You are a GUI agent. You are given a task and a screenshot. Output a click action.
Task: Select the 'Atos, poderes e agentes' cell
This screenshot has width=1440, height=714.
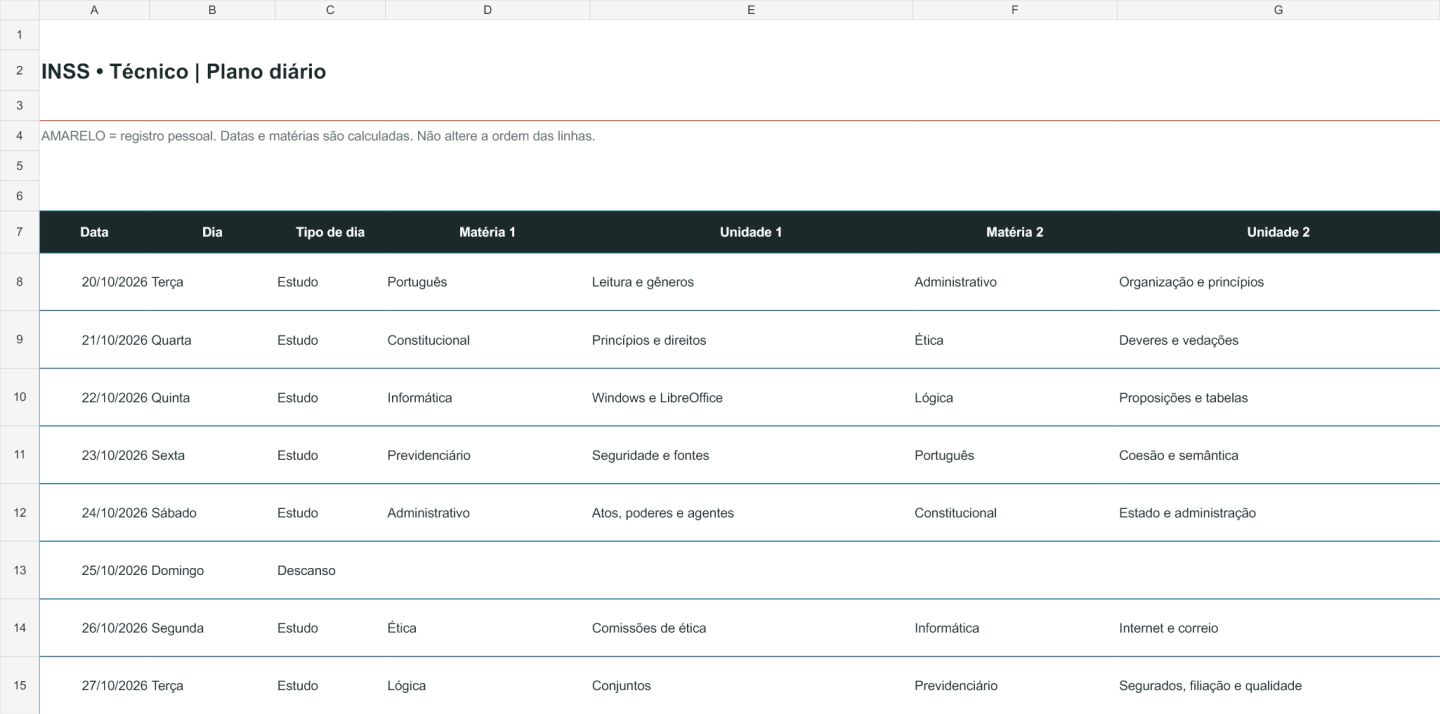[751, 513]
